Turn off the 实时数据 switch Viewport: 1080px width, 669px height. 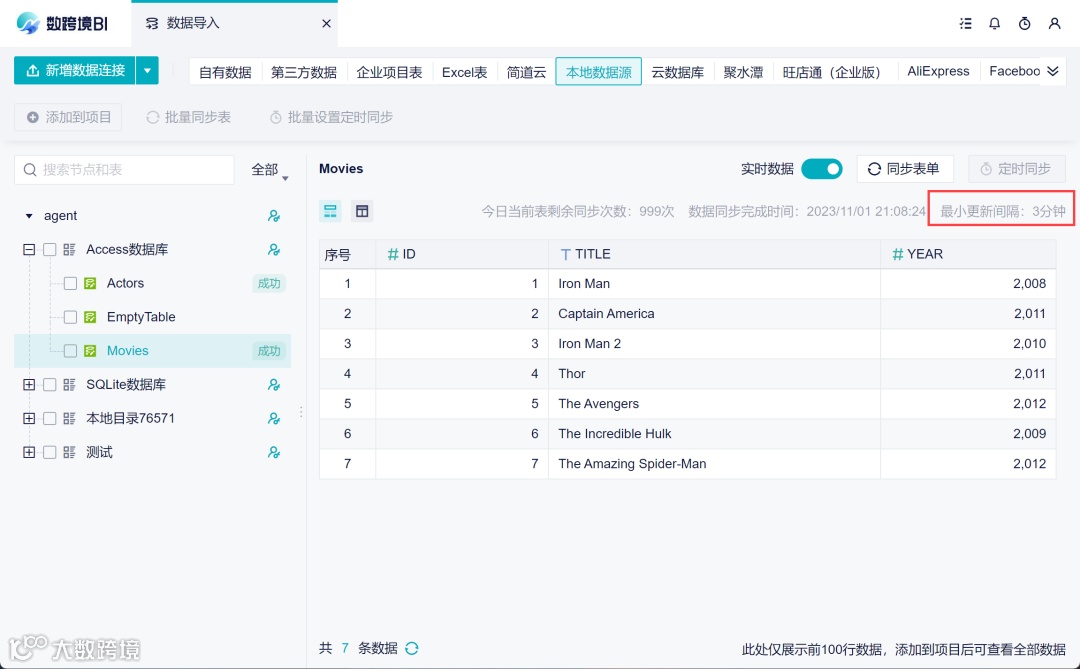pyautogui.click(x=822, y=170)
